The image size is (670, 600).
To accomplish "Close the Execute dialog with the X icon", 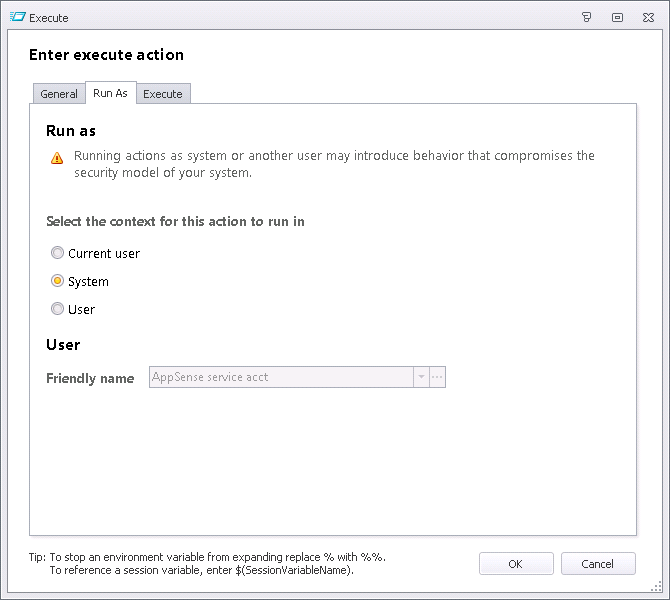I will point(648,17).
